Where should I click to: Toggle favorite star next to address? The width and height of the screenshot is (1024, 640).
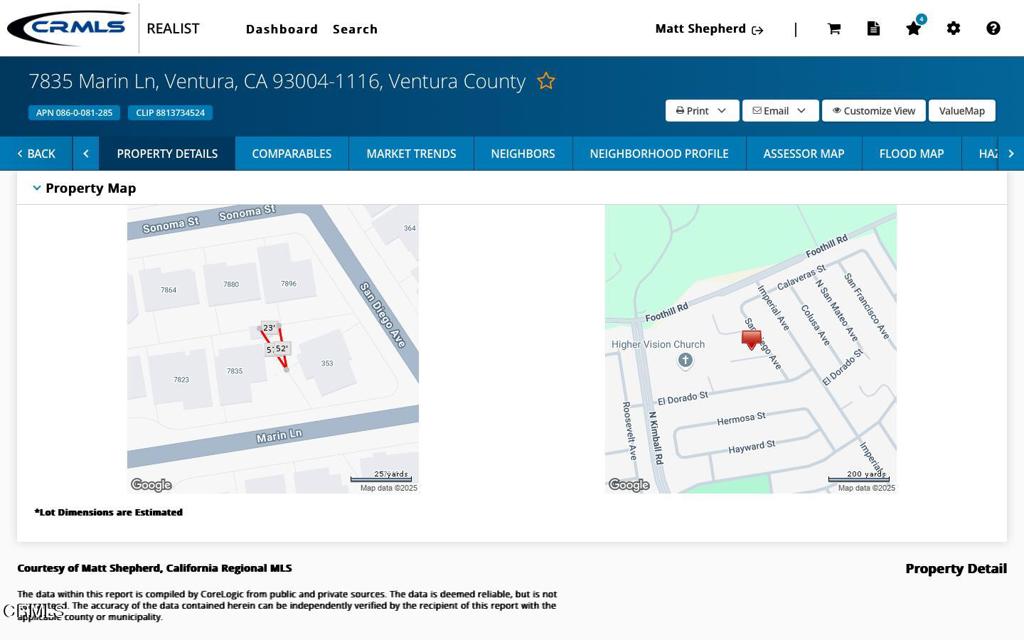546,81
